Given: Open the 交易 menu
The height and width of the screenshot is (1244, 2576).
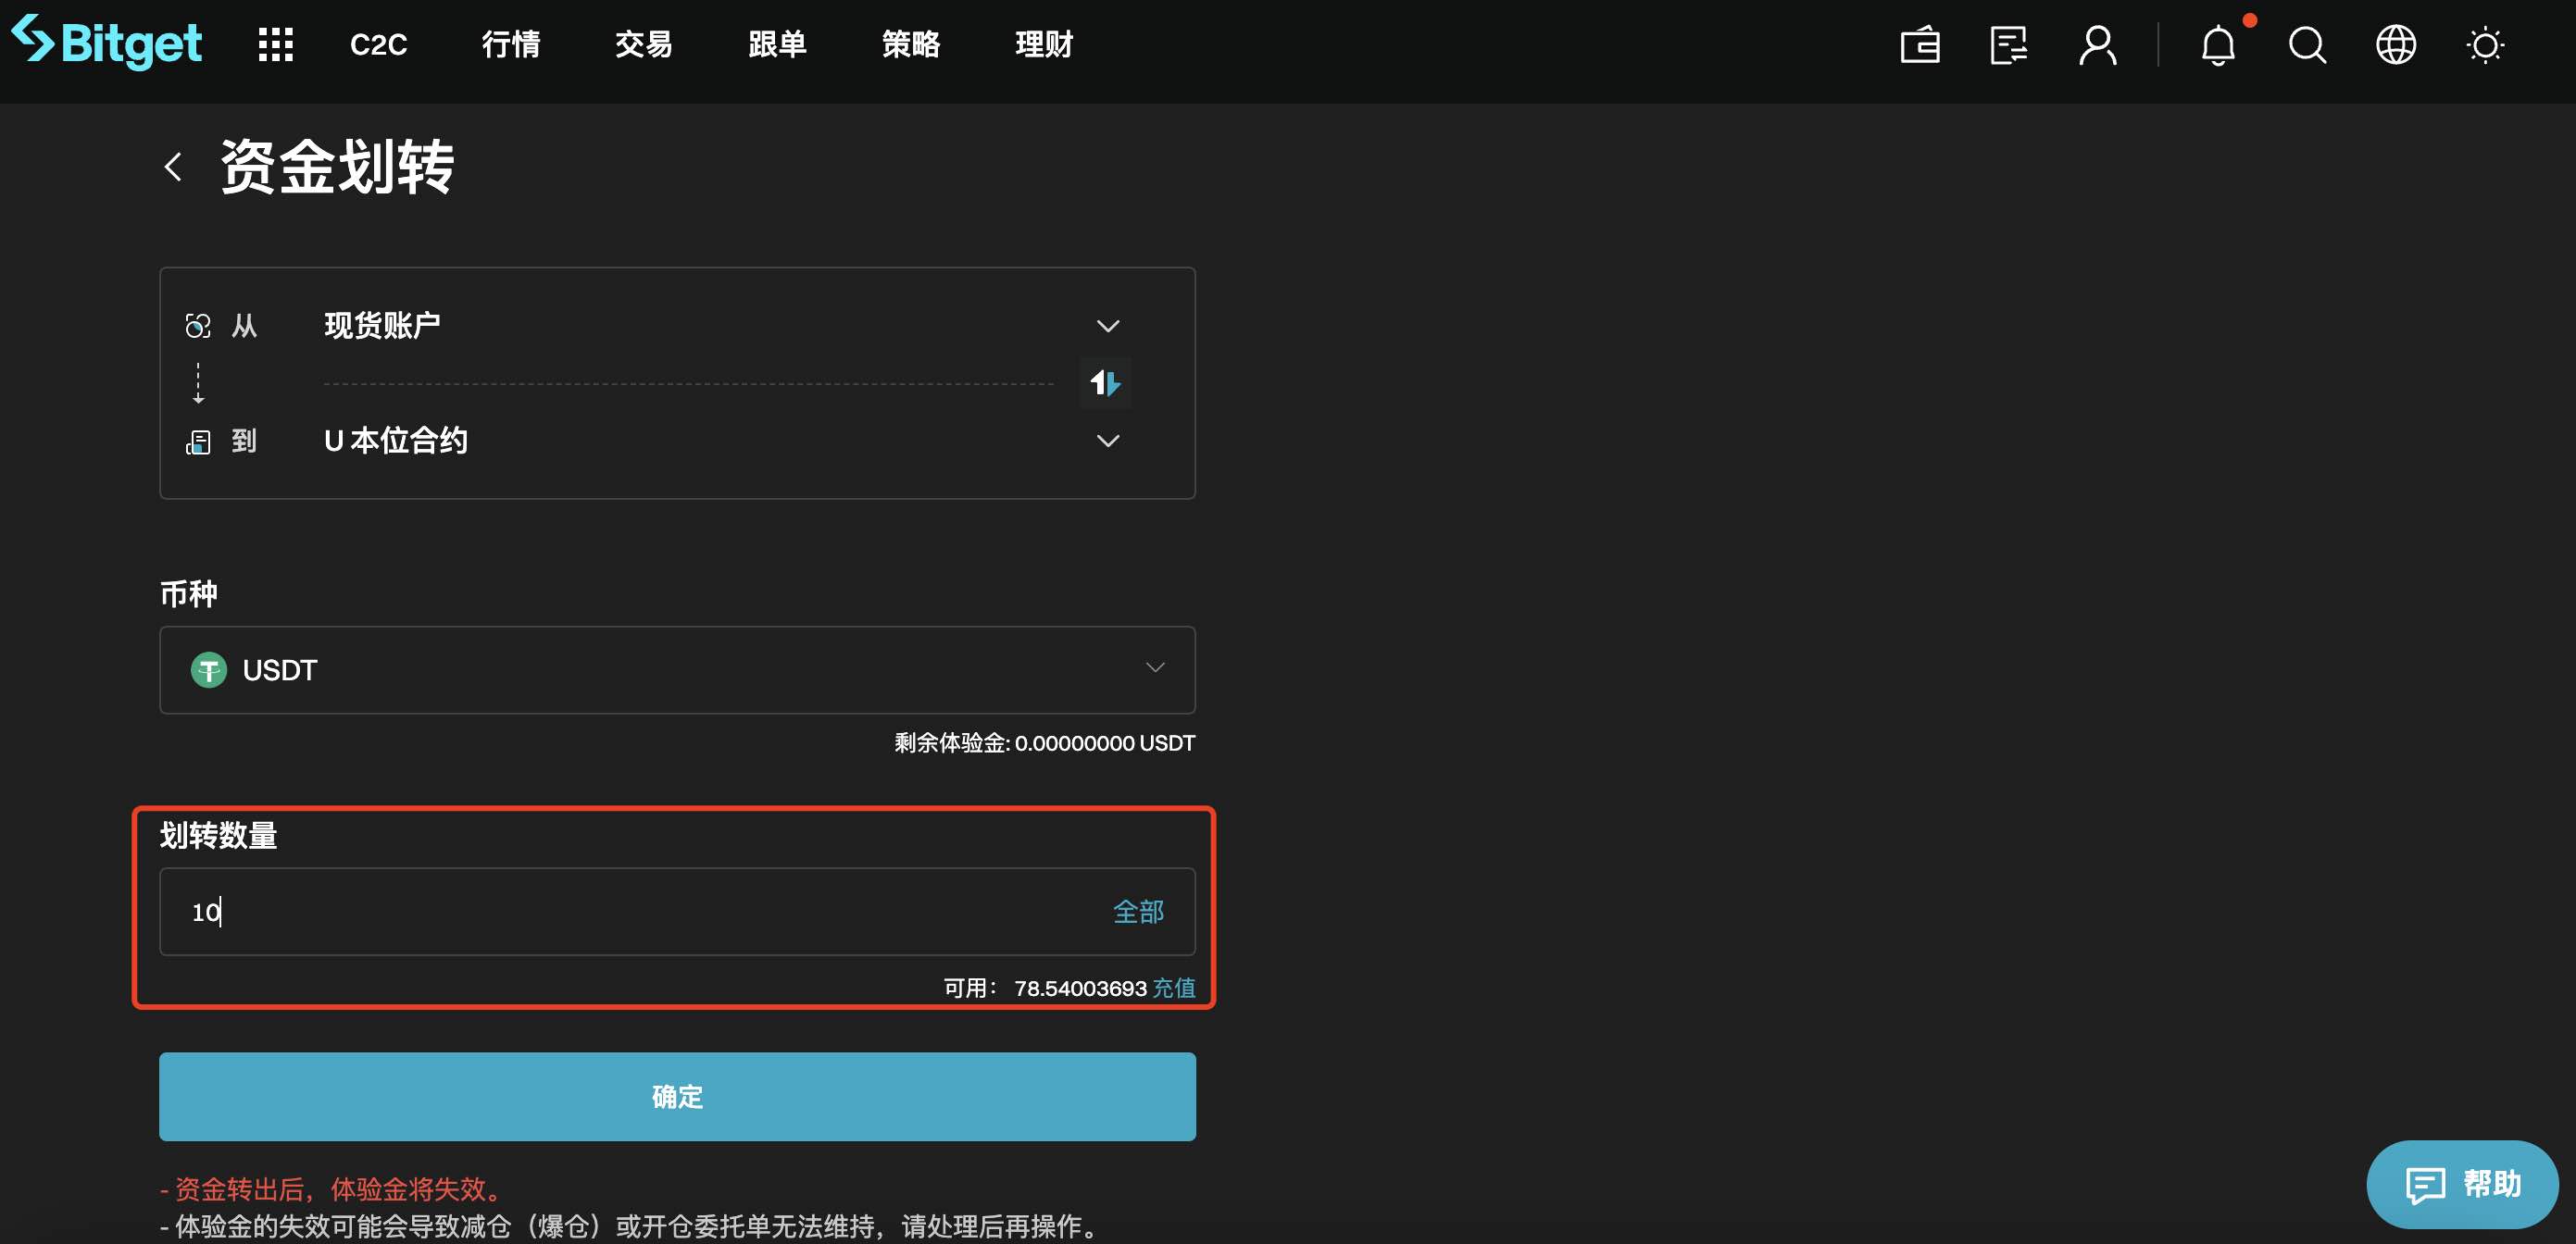Looking at the screenshot, I should point(644,44).
